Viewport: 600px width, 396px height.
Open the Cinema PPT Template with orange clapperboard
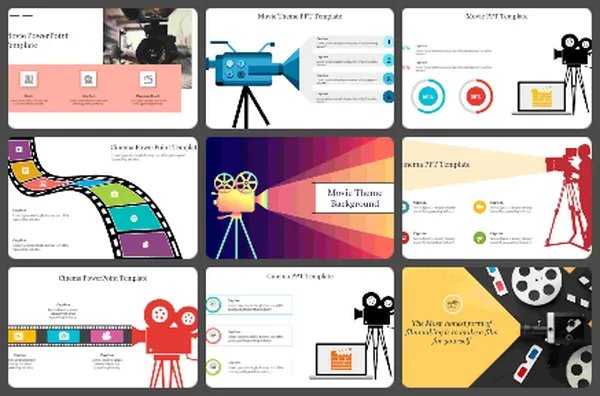pos(300,328)
